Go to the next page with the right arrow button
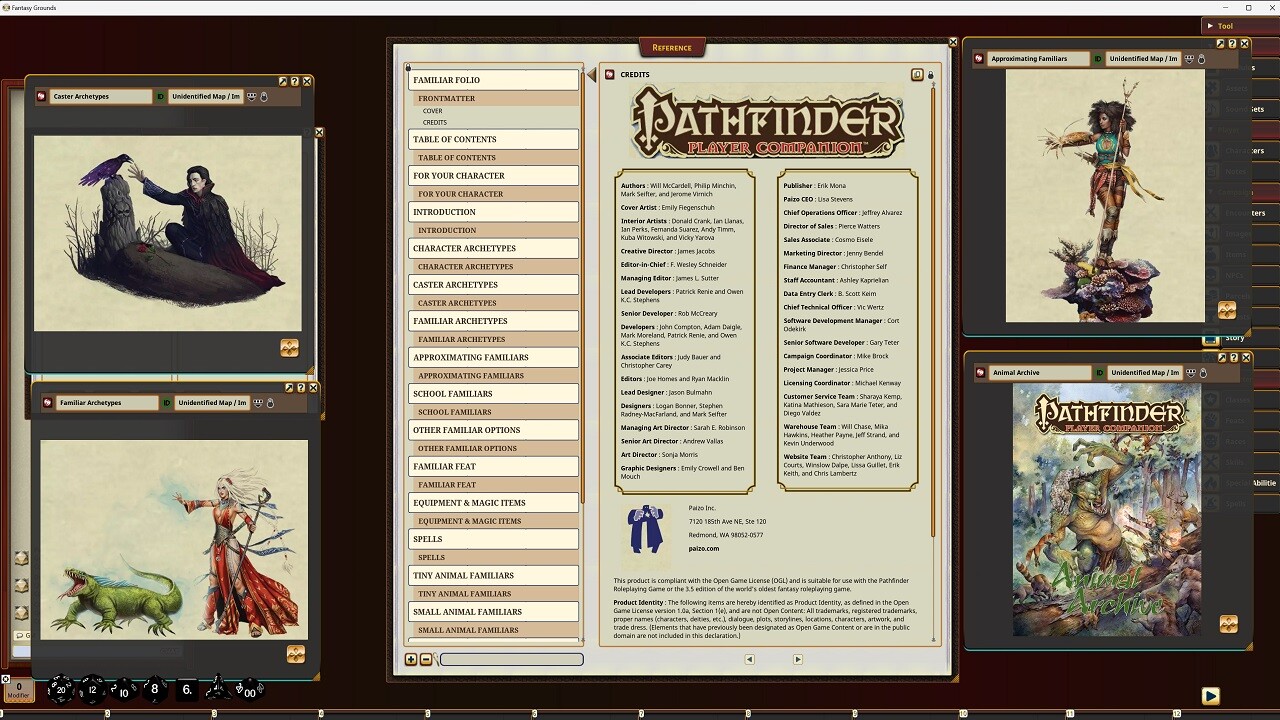Image resolution: width=1280 pixels, height=720 pixels. coord(797,659)
